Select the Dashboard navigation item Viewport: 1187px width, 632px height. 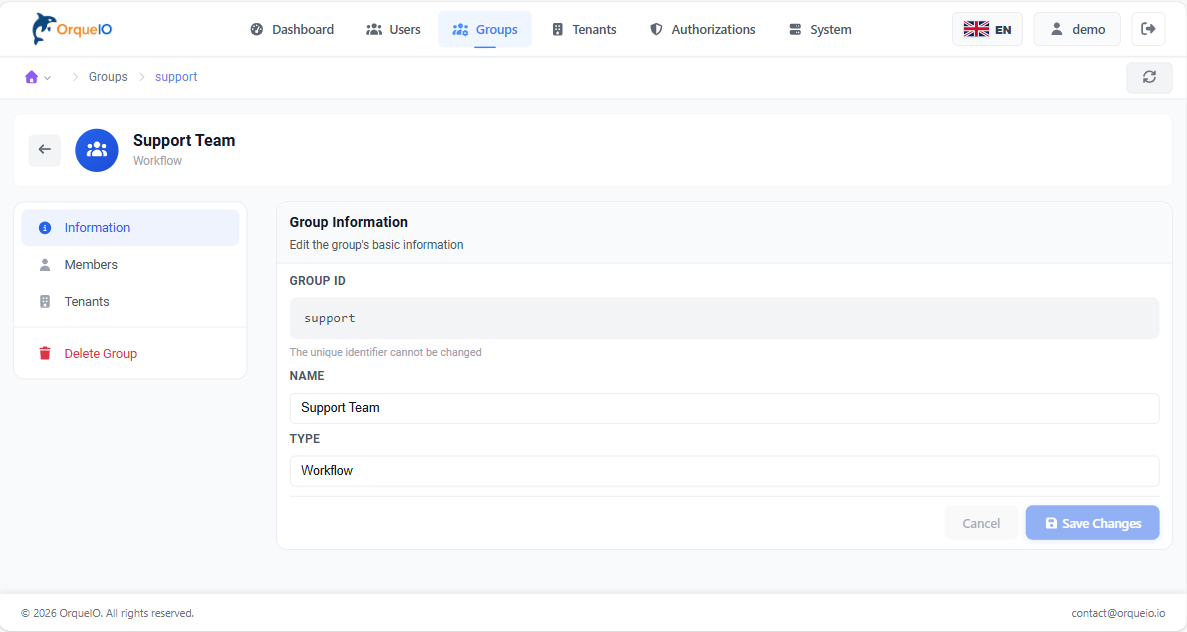tap(291, 29)
